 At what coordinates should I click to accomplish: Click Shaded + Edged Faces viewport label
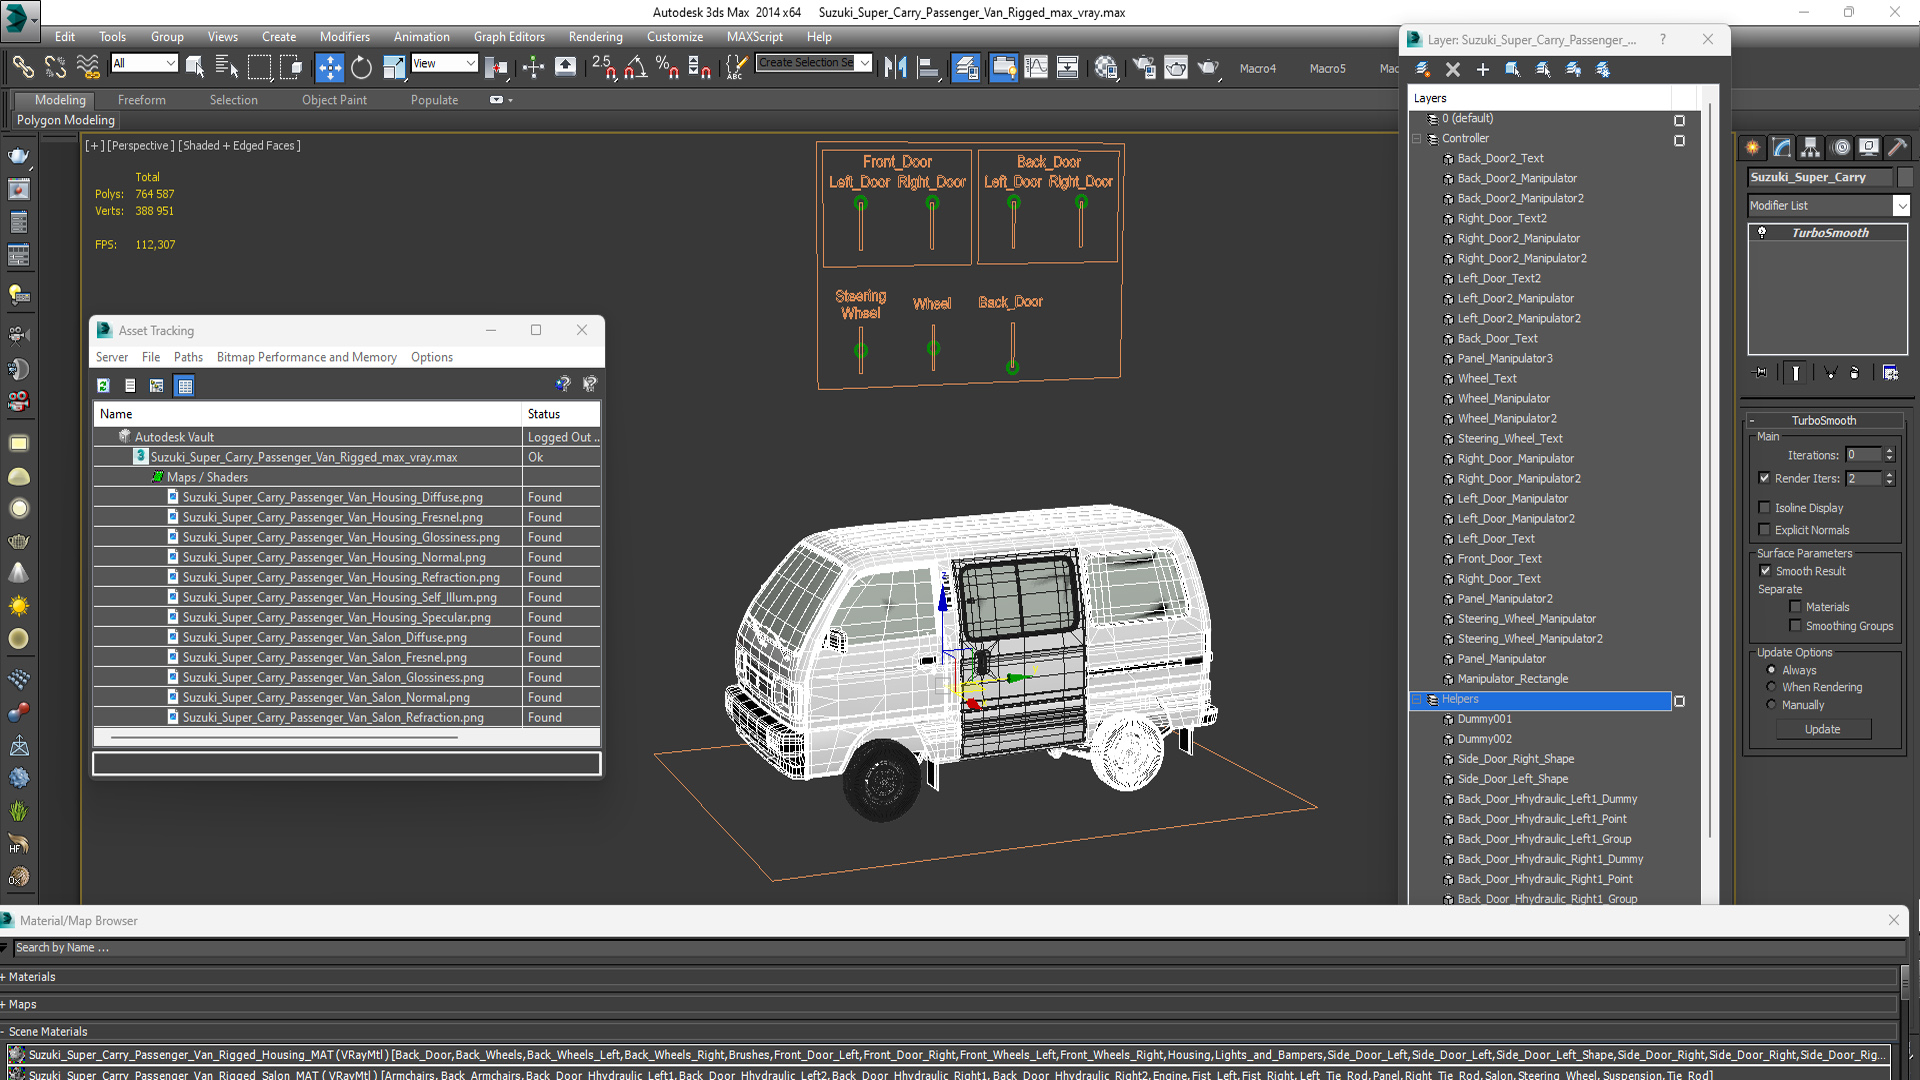click(x=239, y=146)
